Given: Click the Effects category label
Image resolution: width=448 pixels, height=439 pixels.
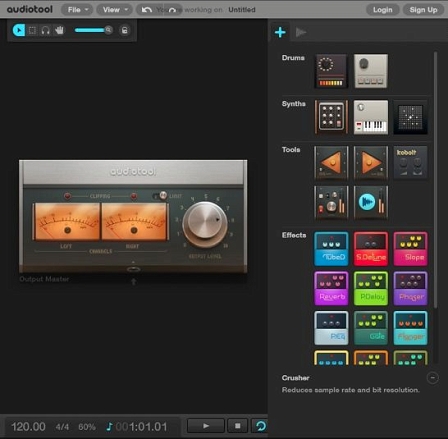Looking at the screenshot, I should (x=294, y=235).
